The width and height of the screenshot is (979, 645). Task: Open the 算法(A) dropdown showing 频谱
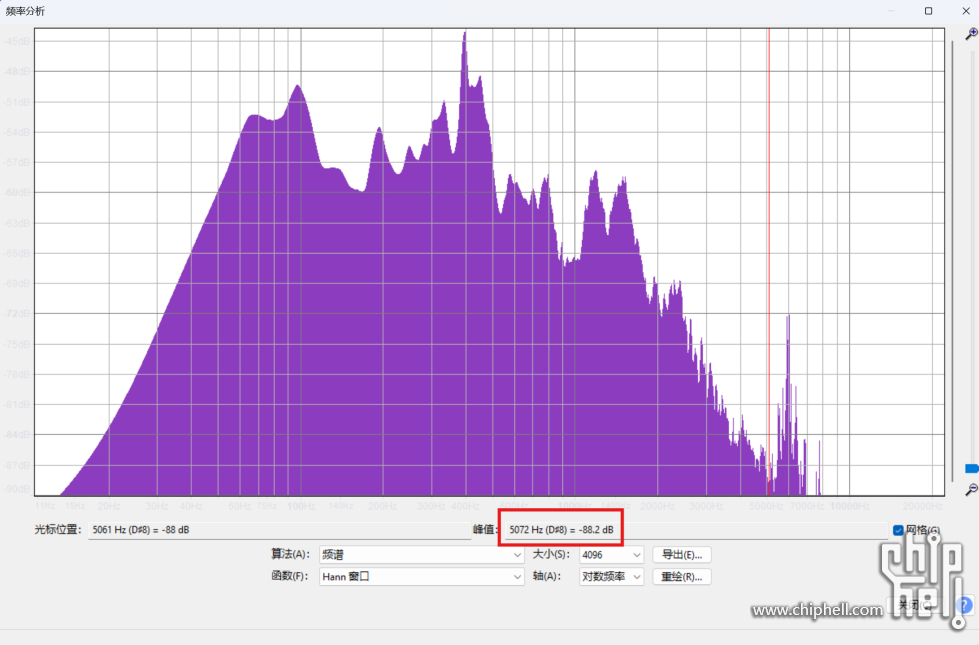tap(421, 554)
